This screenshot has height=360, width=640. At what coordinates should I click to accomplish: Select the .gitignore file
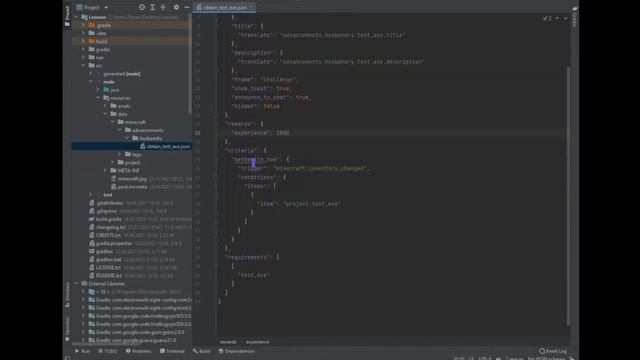(106, 211)
